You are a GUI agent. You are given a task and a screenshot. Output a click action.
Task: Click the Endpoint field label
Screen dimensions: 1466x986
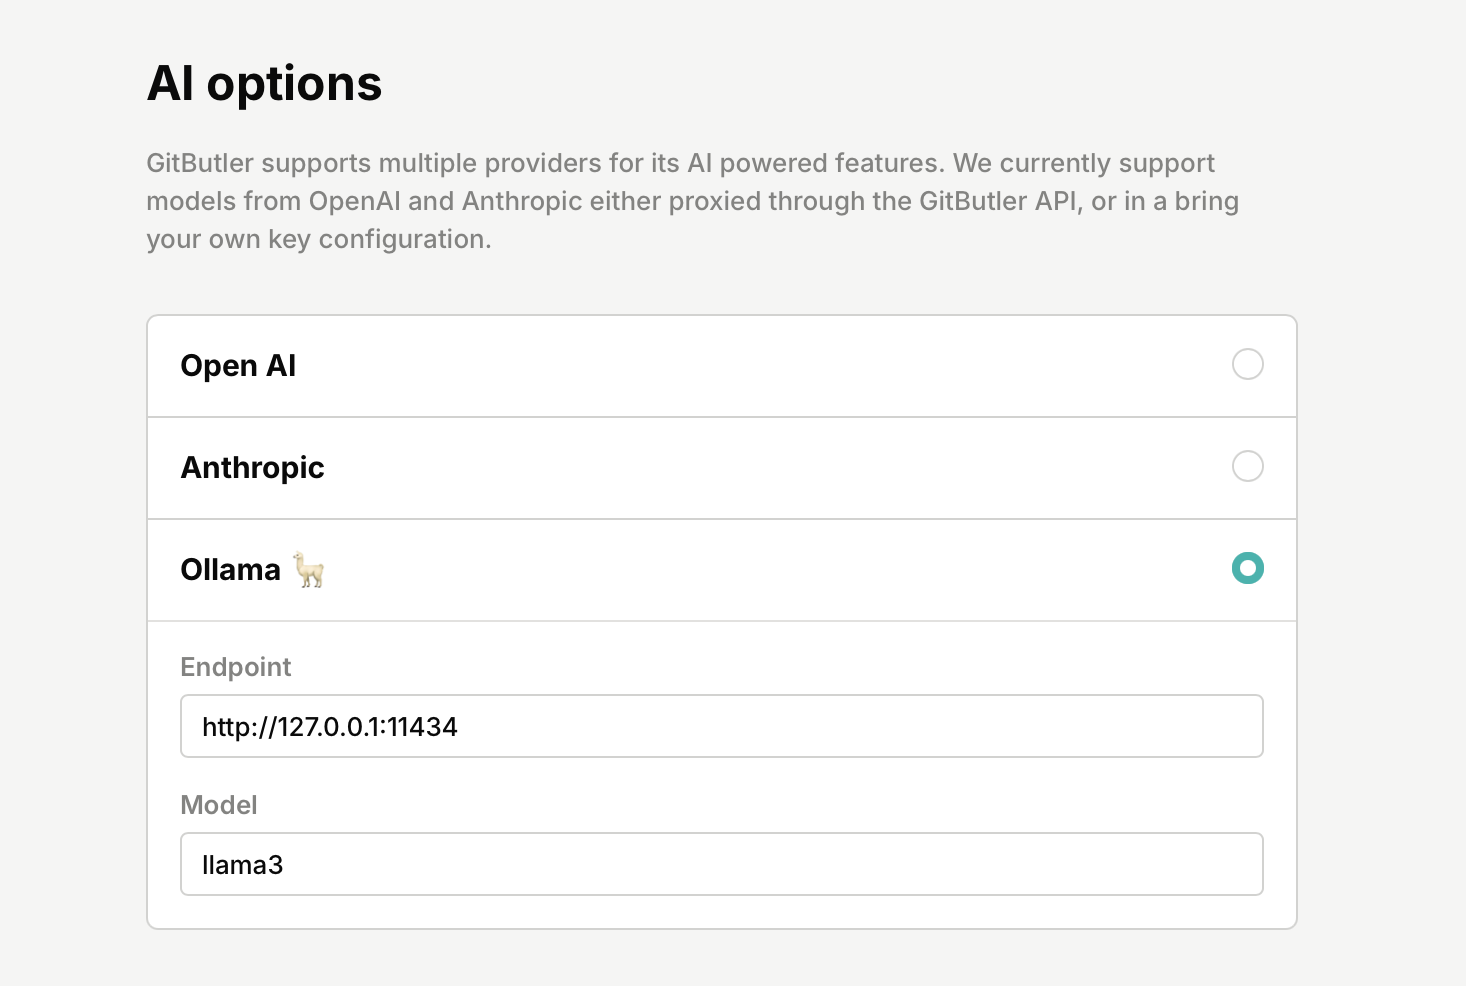tap(236, 667)
